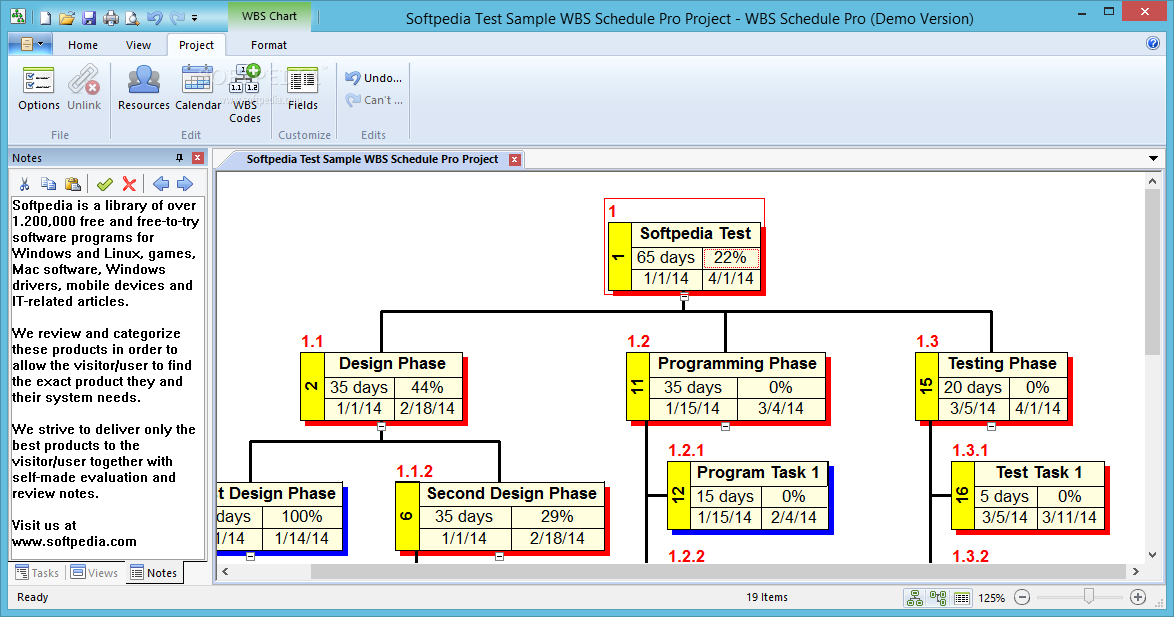
Task: Open the Resources dialog
Action: [144, 88]
